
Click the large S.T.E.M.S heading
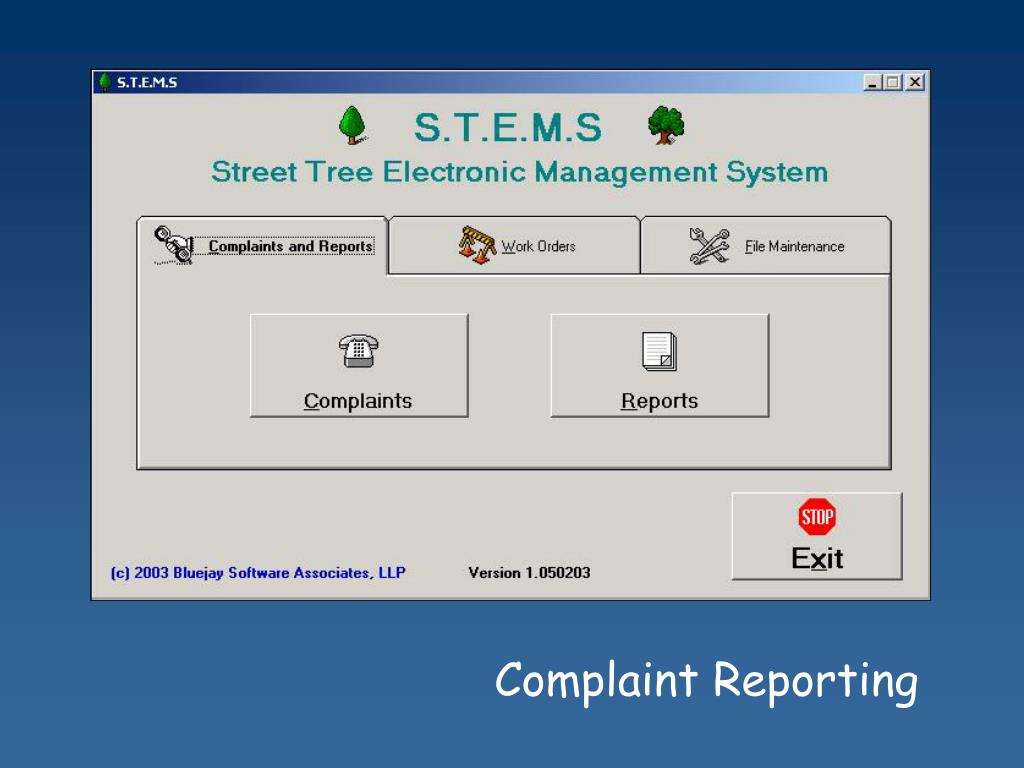point(507,127)
